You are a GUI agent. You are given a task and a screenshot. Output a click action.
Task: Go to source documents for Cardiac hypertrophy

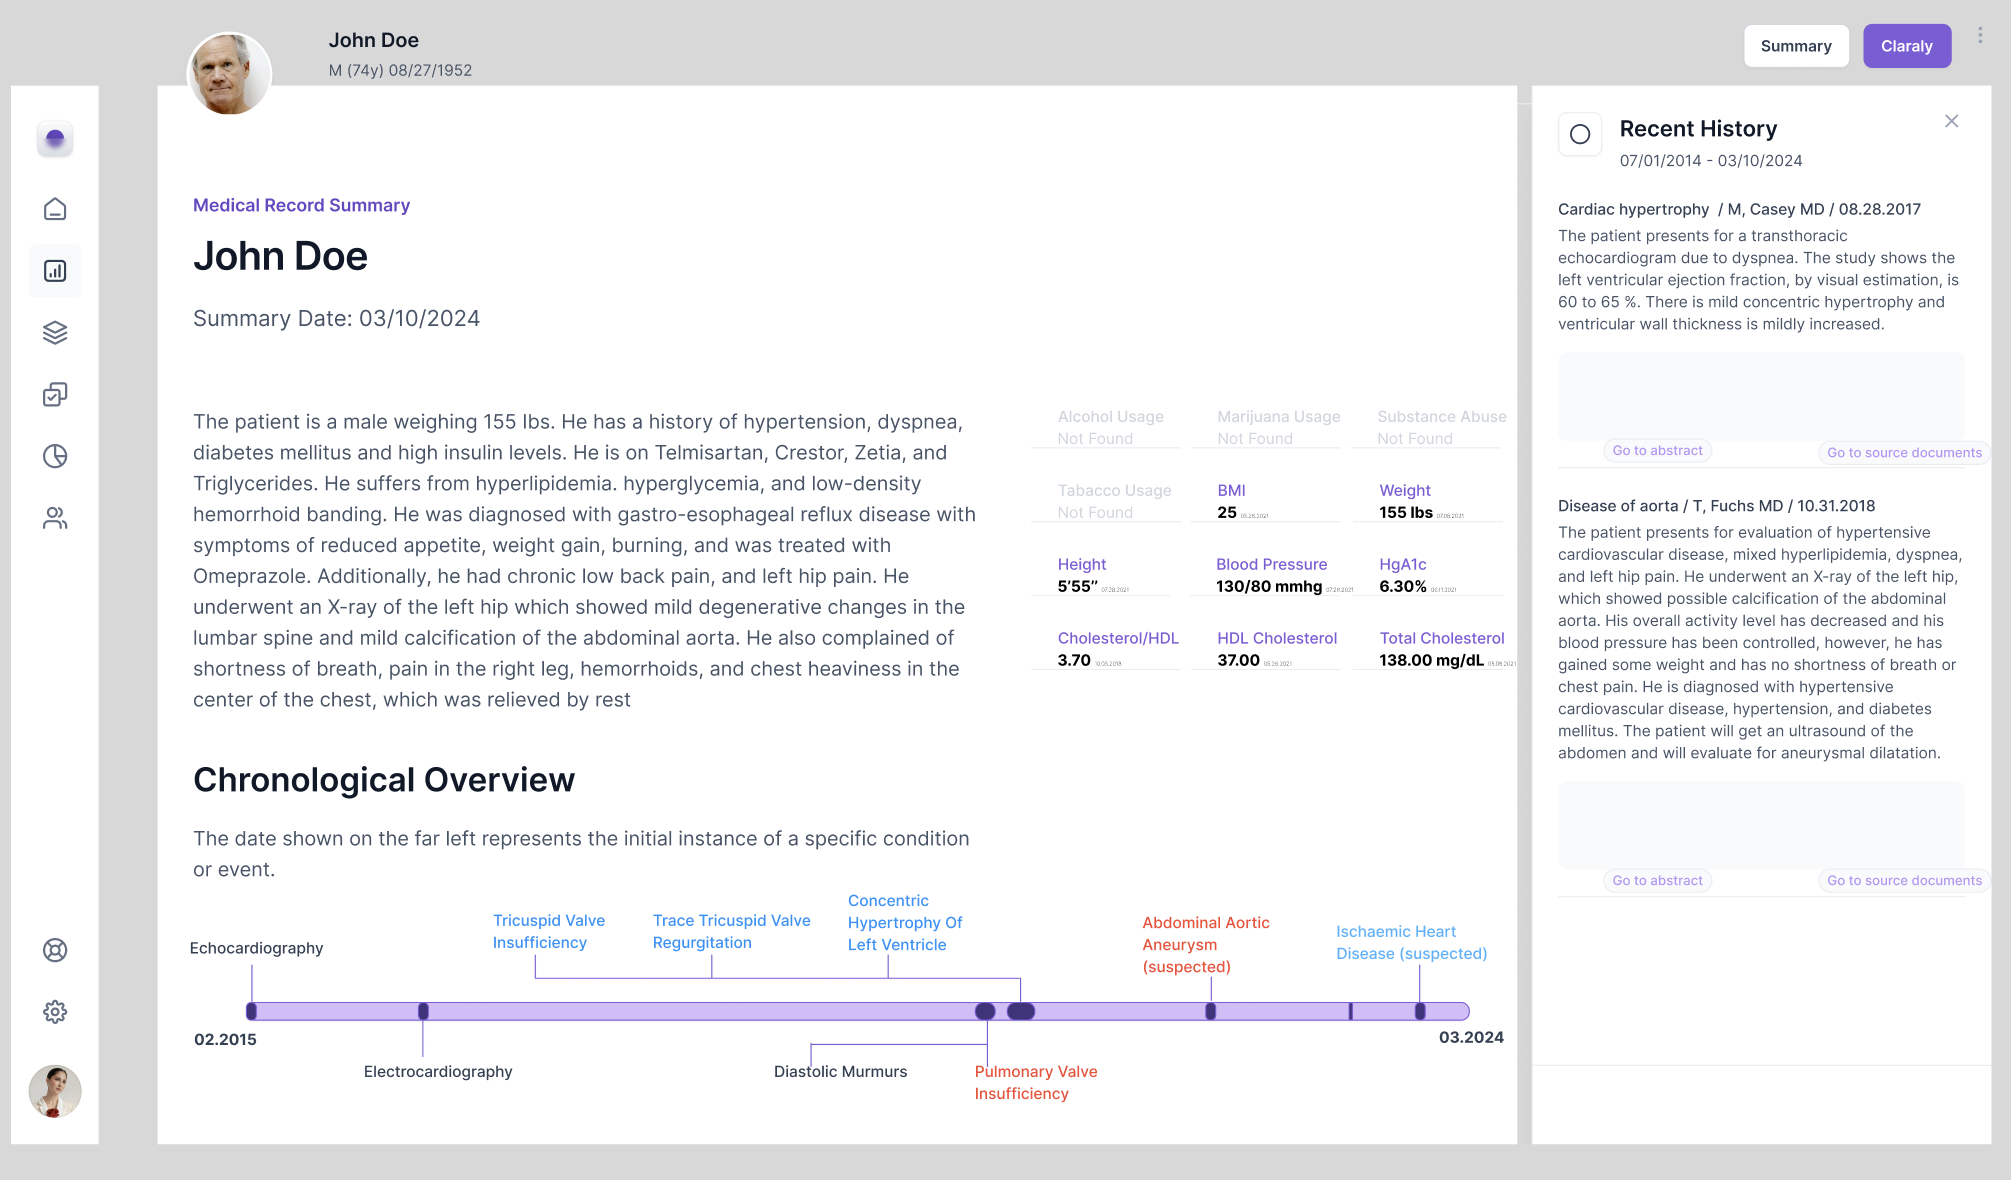point(1904,453)
